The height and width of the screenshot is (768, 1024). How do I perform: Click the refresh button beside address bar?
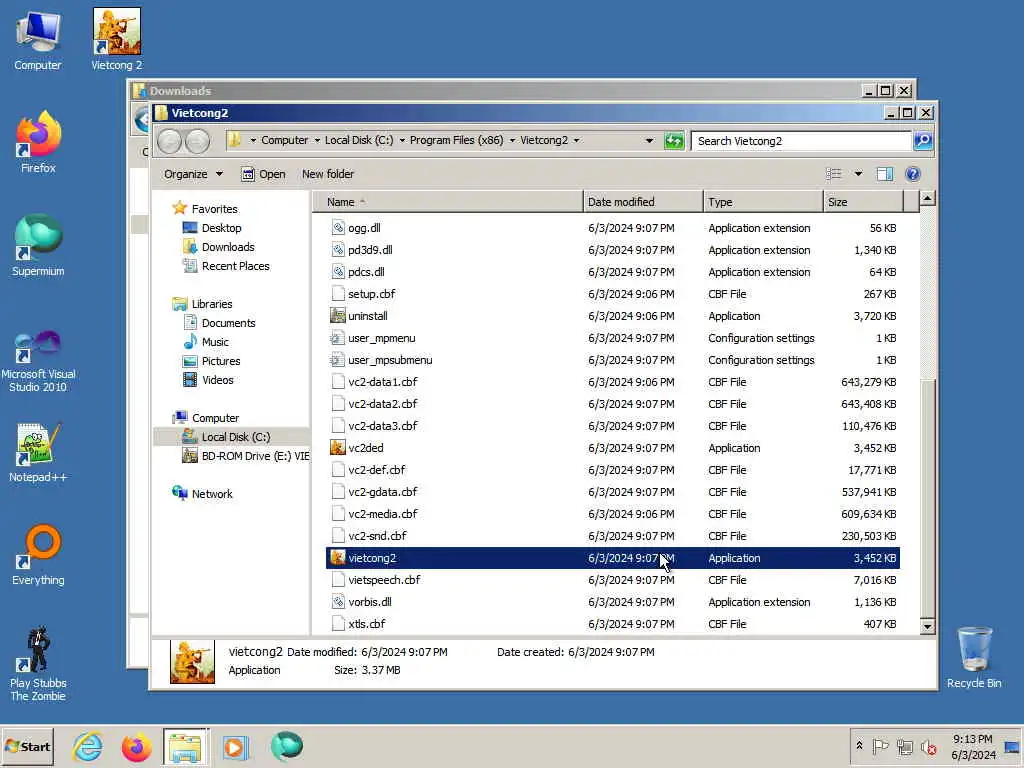click(x=673, y=140)
